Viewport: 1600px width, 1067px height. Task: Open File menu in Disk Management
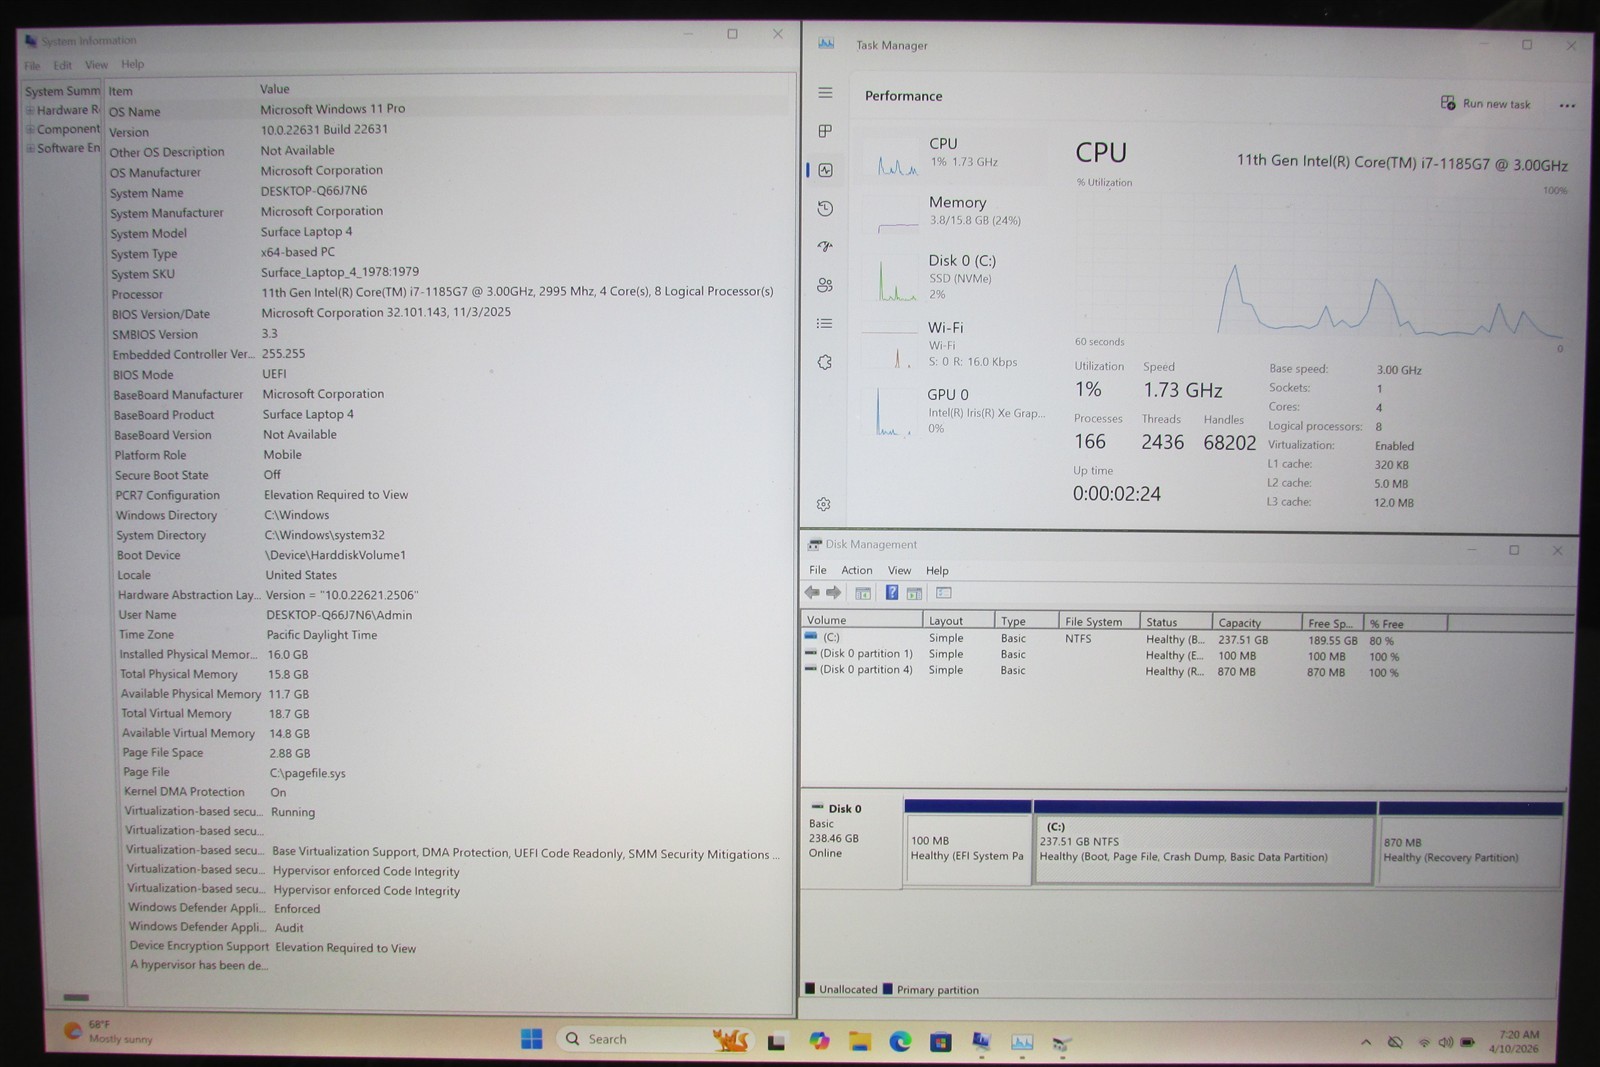pyautogui.click(x=818, y=570)
